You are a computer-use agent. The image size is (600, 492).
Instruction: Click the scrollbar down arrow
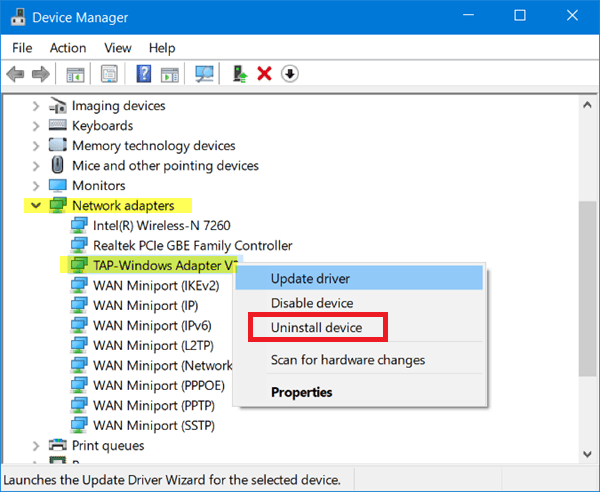coord(587,454)
